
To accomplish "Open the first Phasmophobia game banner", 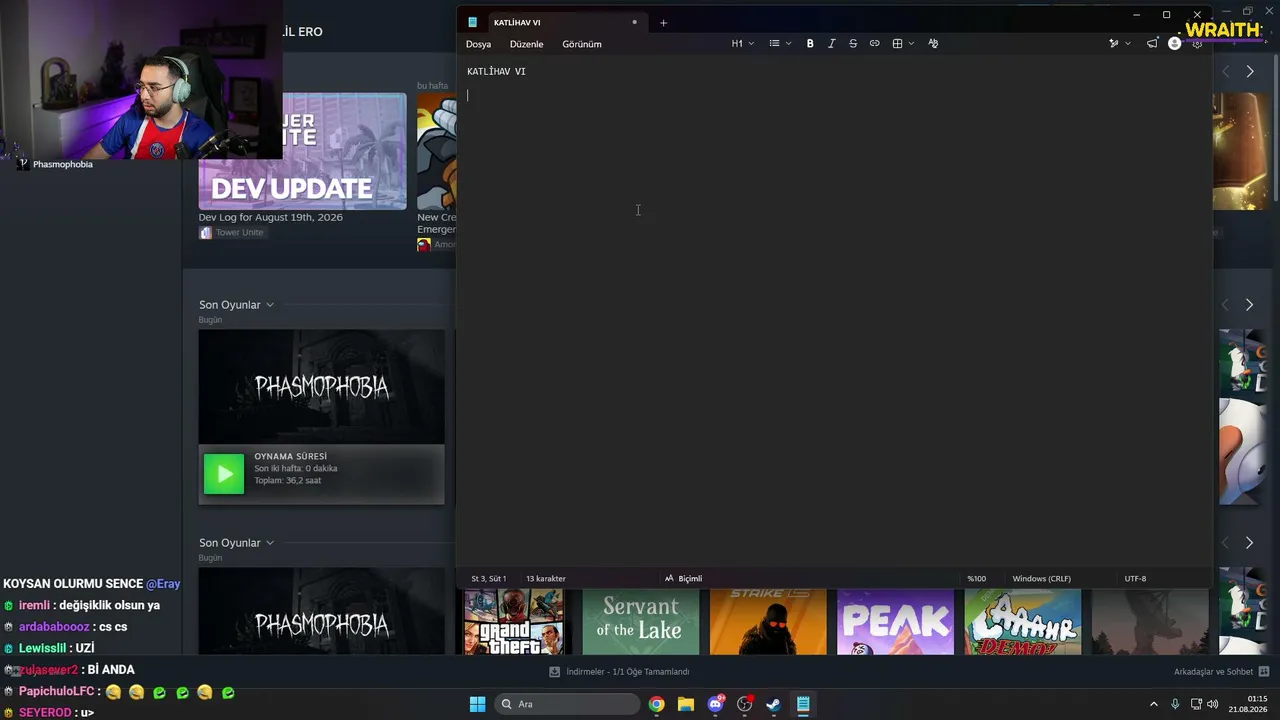I will tap(321, 387).
